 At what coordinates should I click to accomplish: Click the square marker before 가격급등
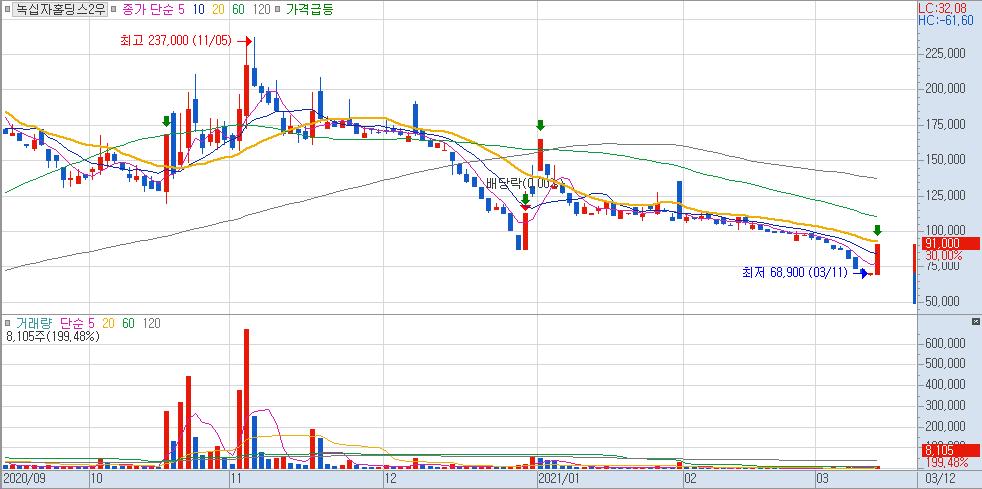click(x=277, y=9)
